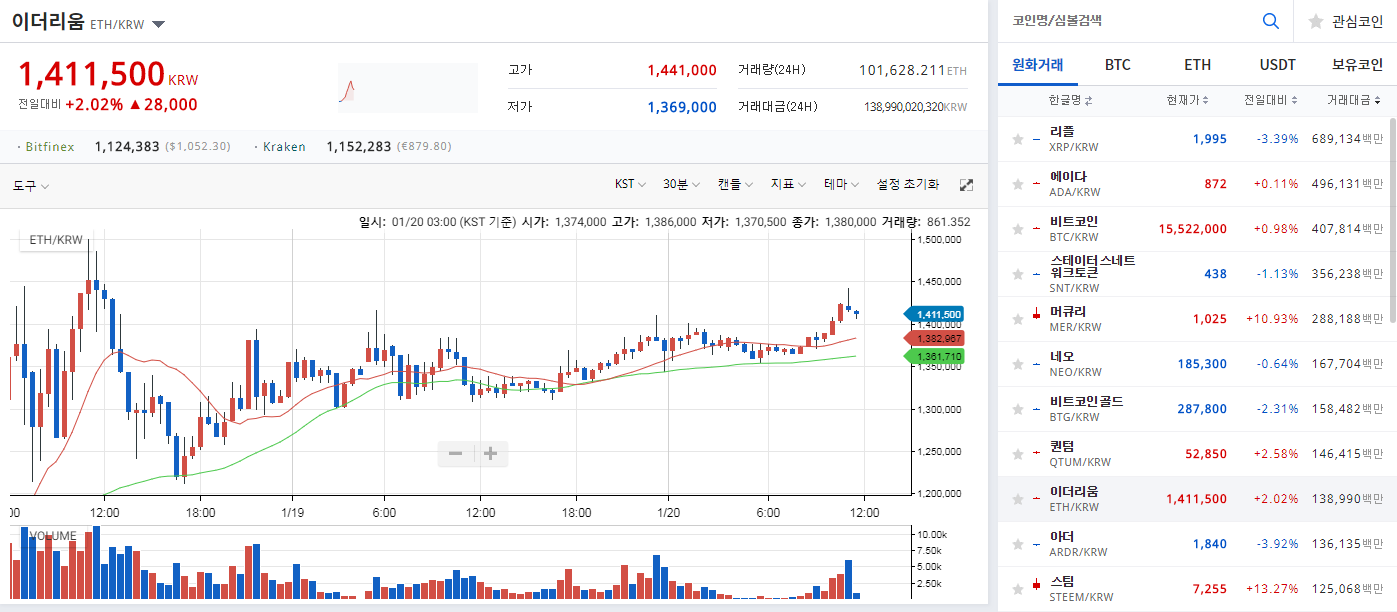
Task: Click the 설정 초기화 button
Action: click(907, 184)
